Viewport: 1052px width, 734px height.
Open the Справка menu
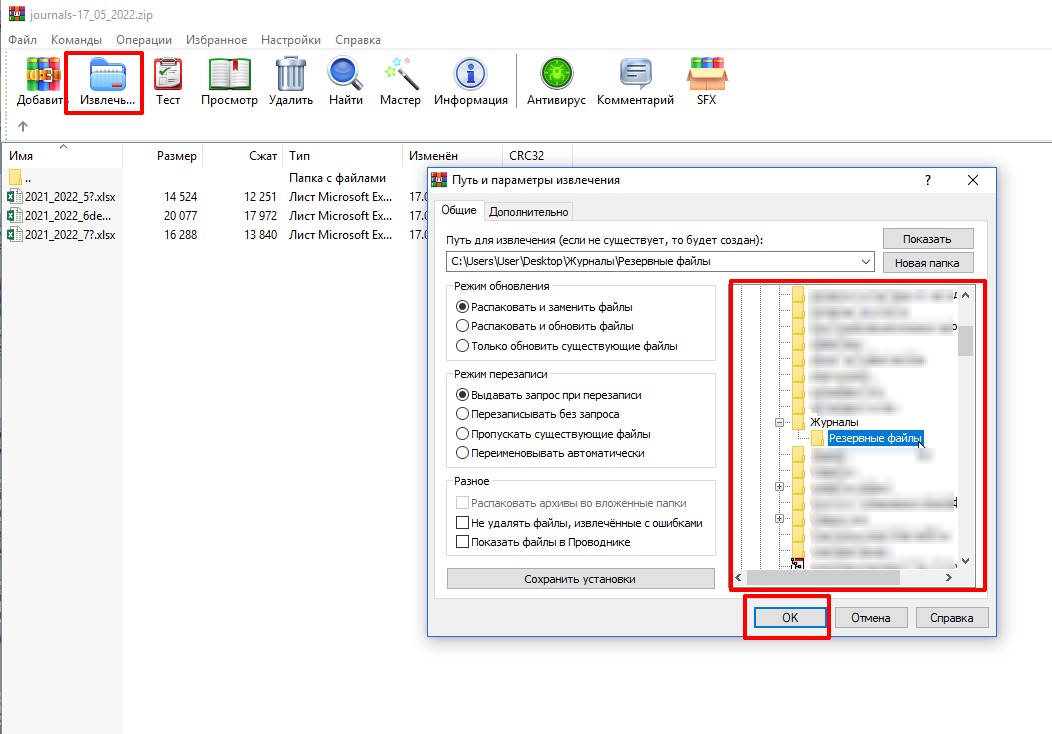click(358, 40)
